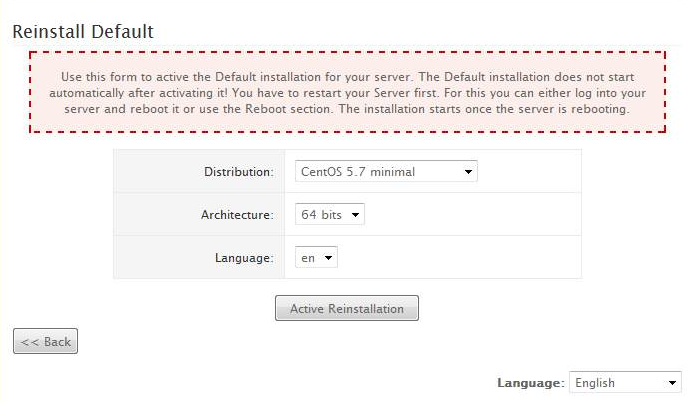Screen dimensions: 690x402
Task: Click the form's Language field label
Action: pos(244,258)
